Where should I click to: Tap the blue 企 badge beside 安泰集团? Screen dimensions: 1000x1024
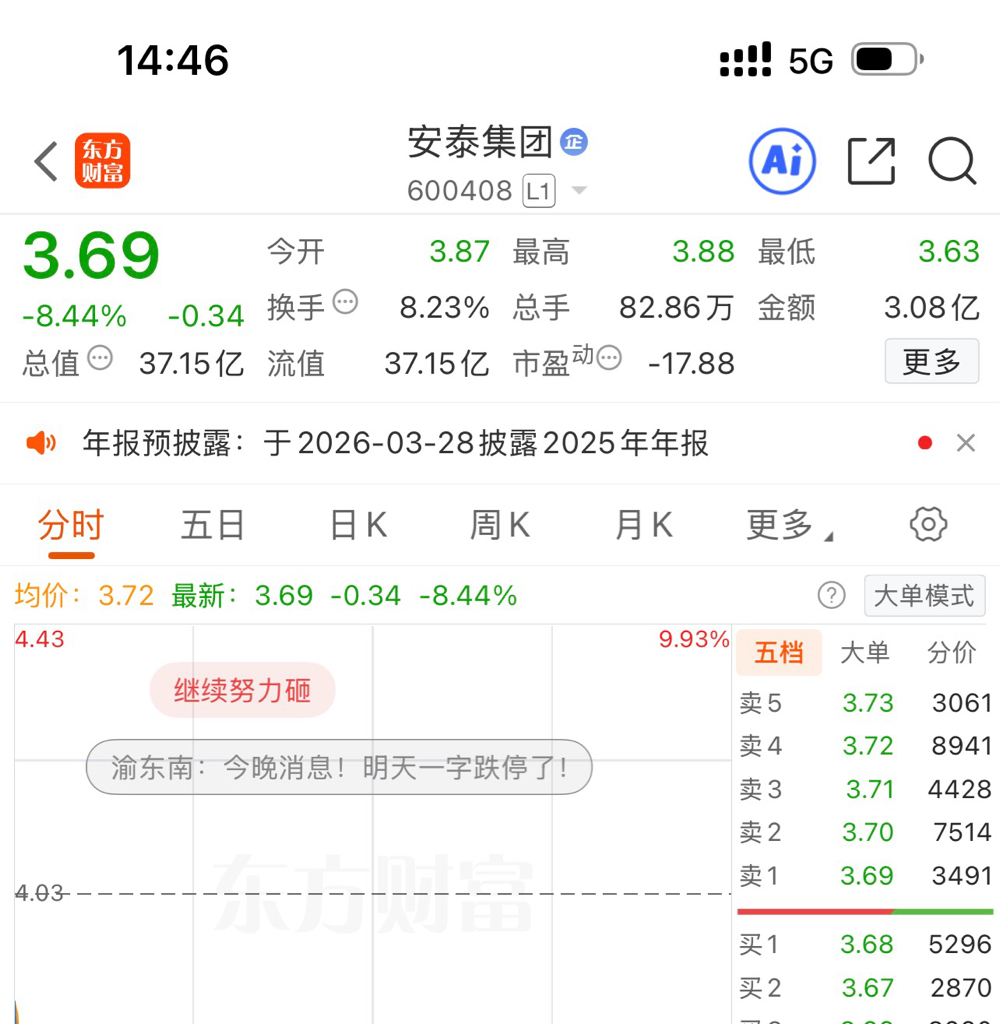[574, 142]
